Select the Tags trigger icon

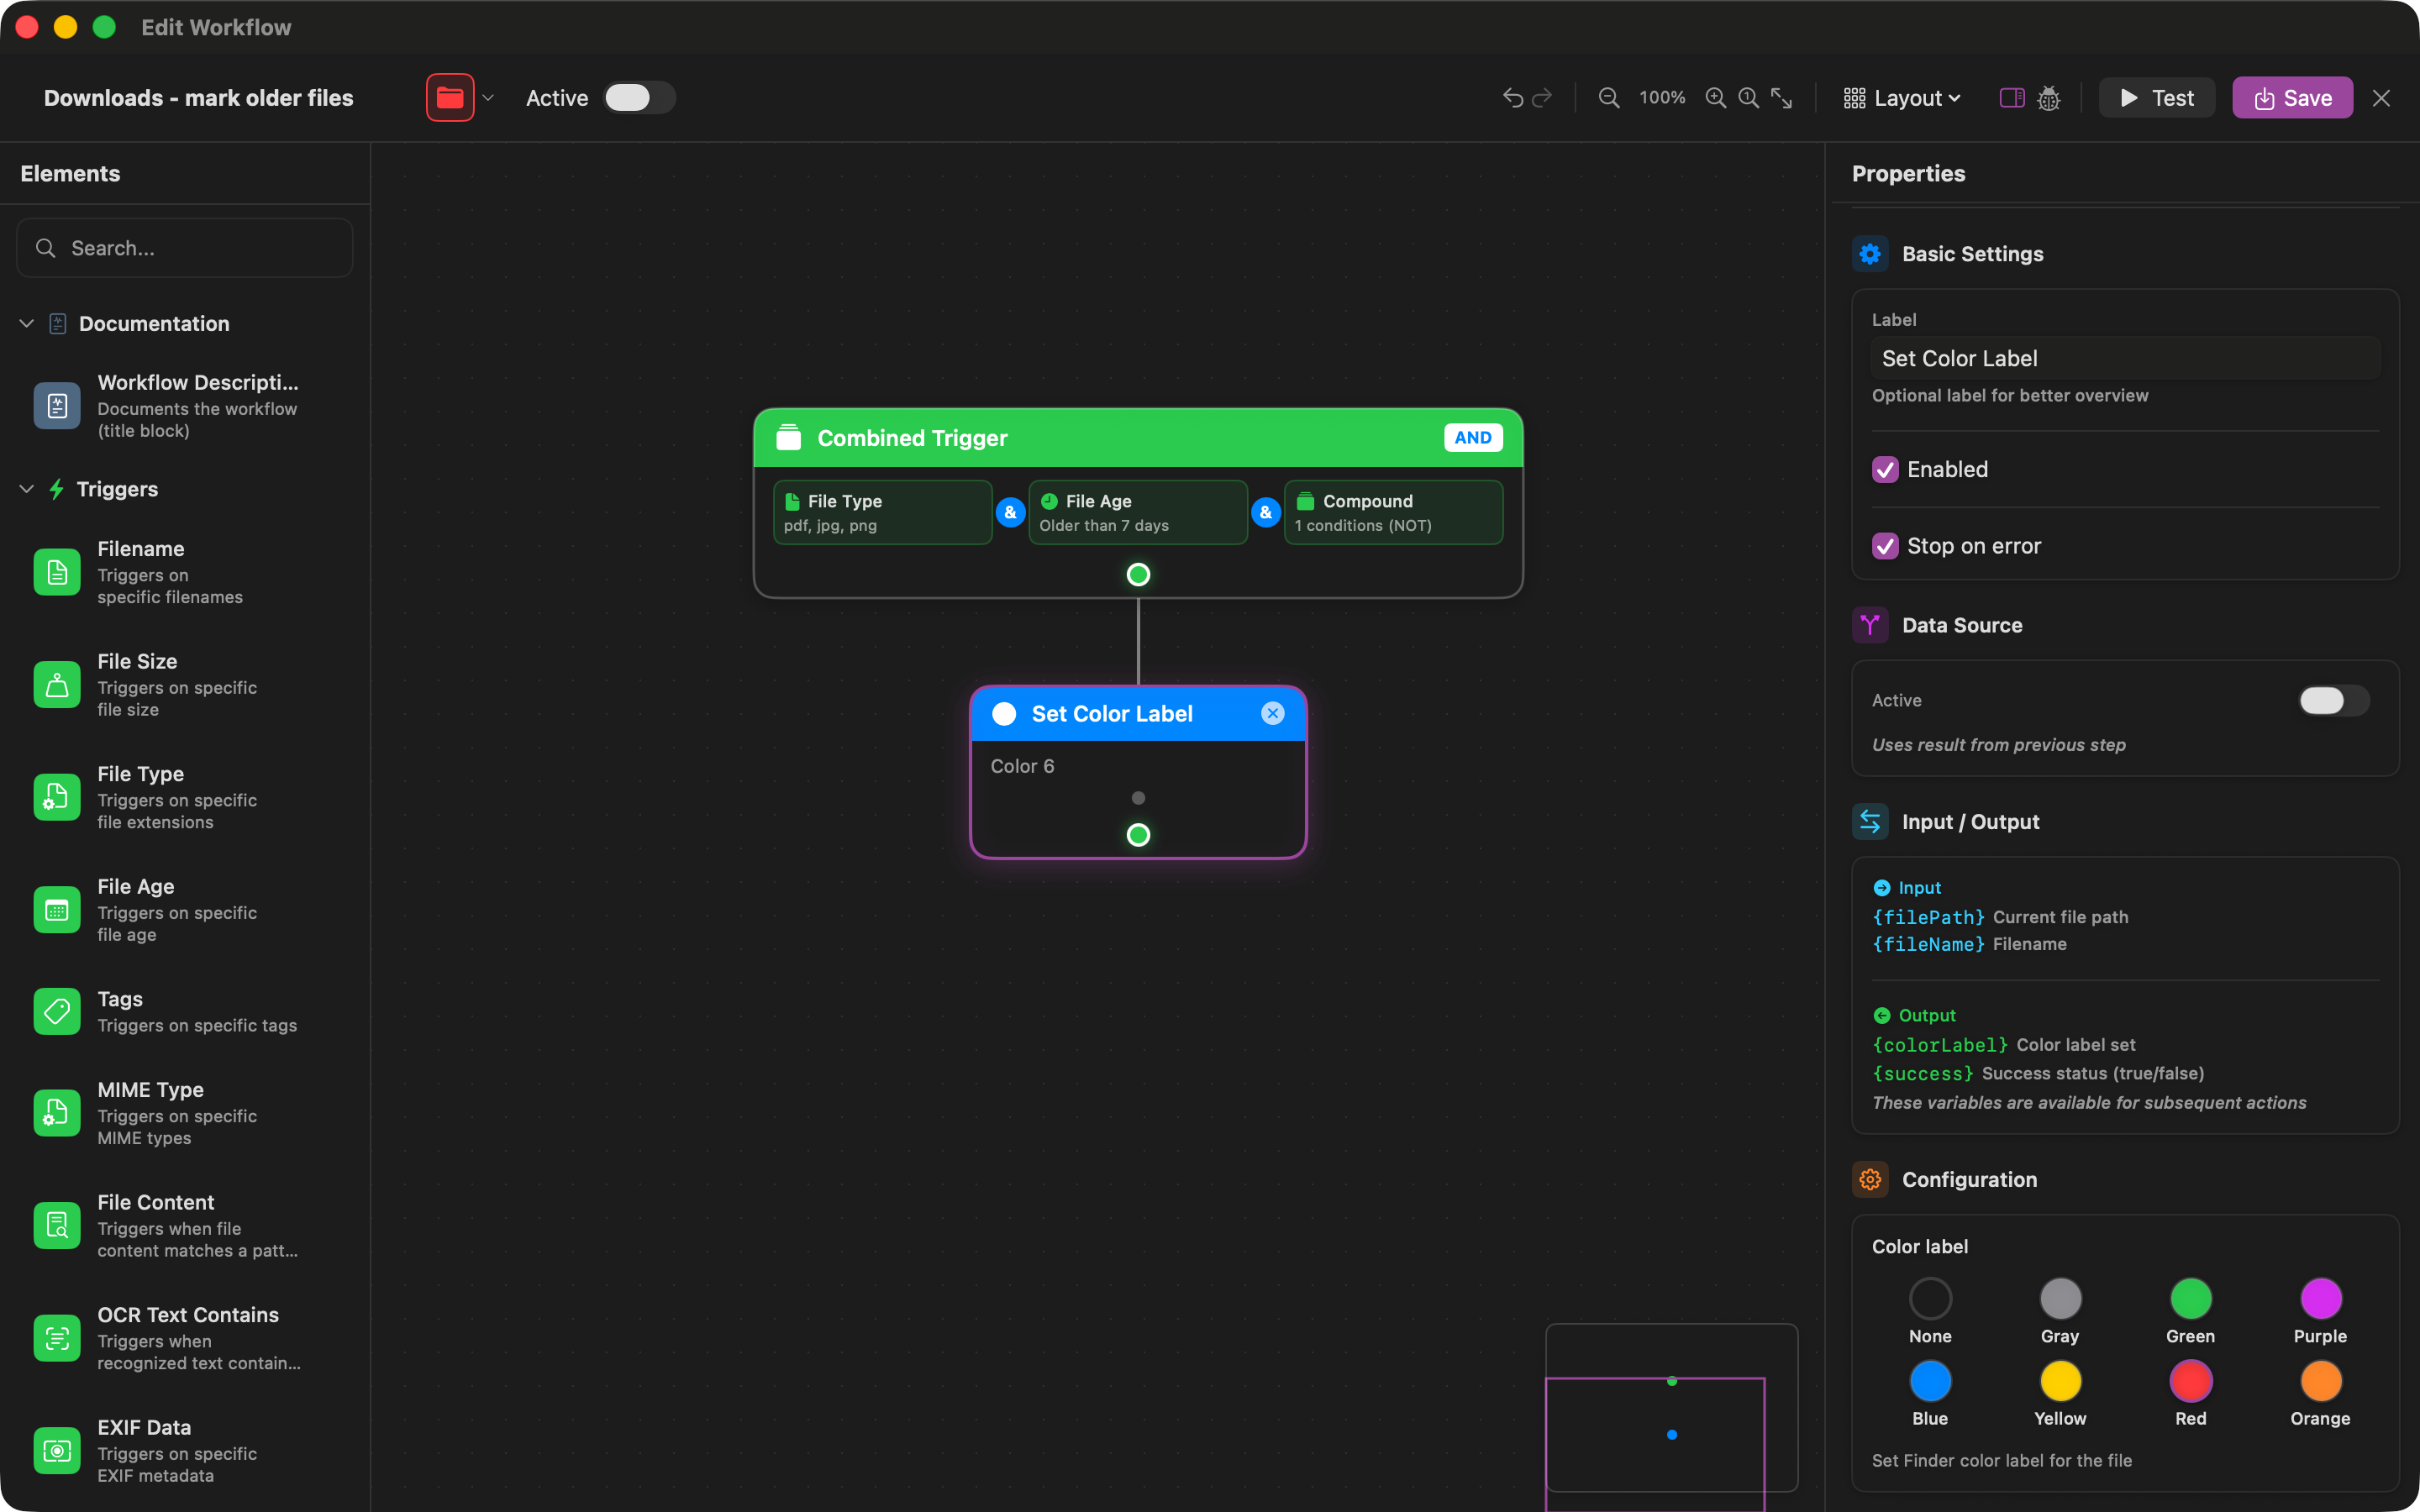pos(57,1011)
